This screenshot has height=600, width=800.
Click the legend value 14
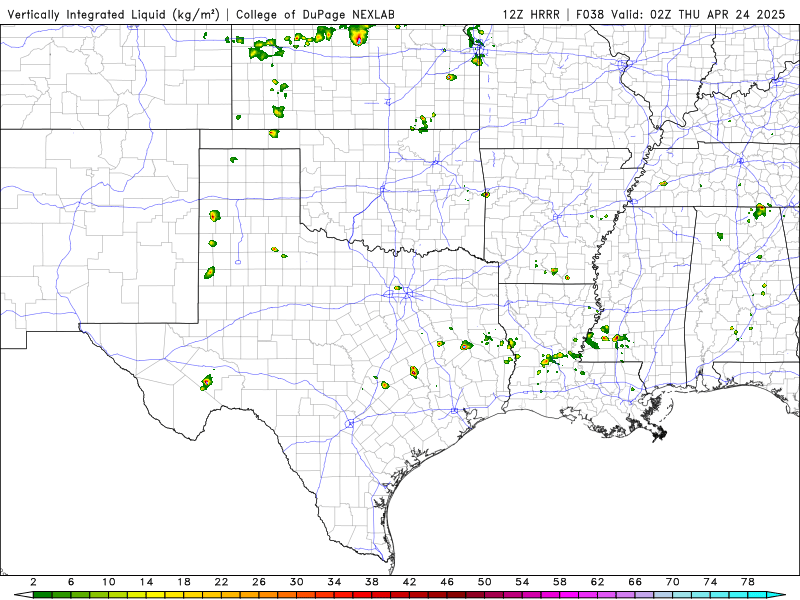point(146,582)
